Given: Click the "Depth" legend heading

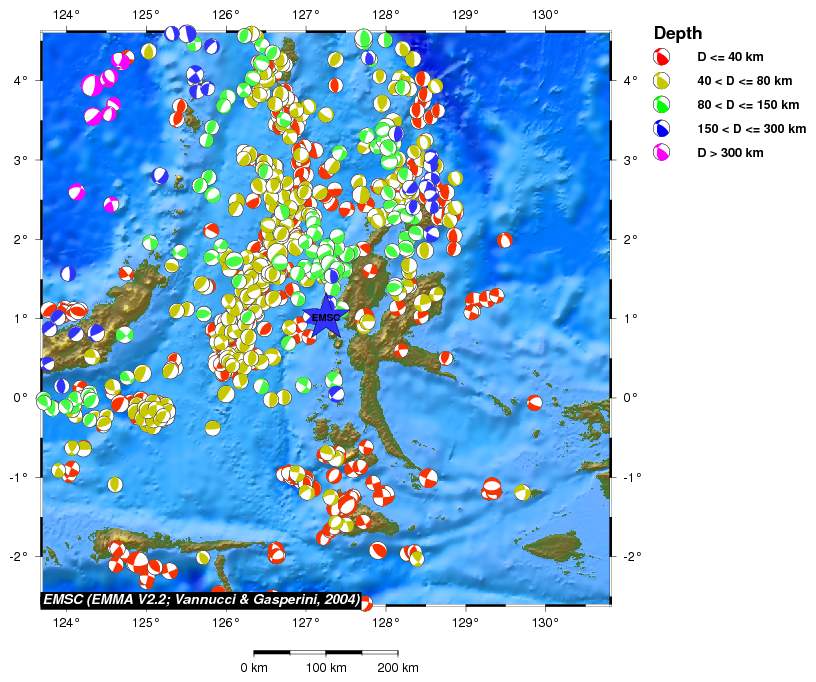Looking at the screenshot, I should coord(677,33).
